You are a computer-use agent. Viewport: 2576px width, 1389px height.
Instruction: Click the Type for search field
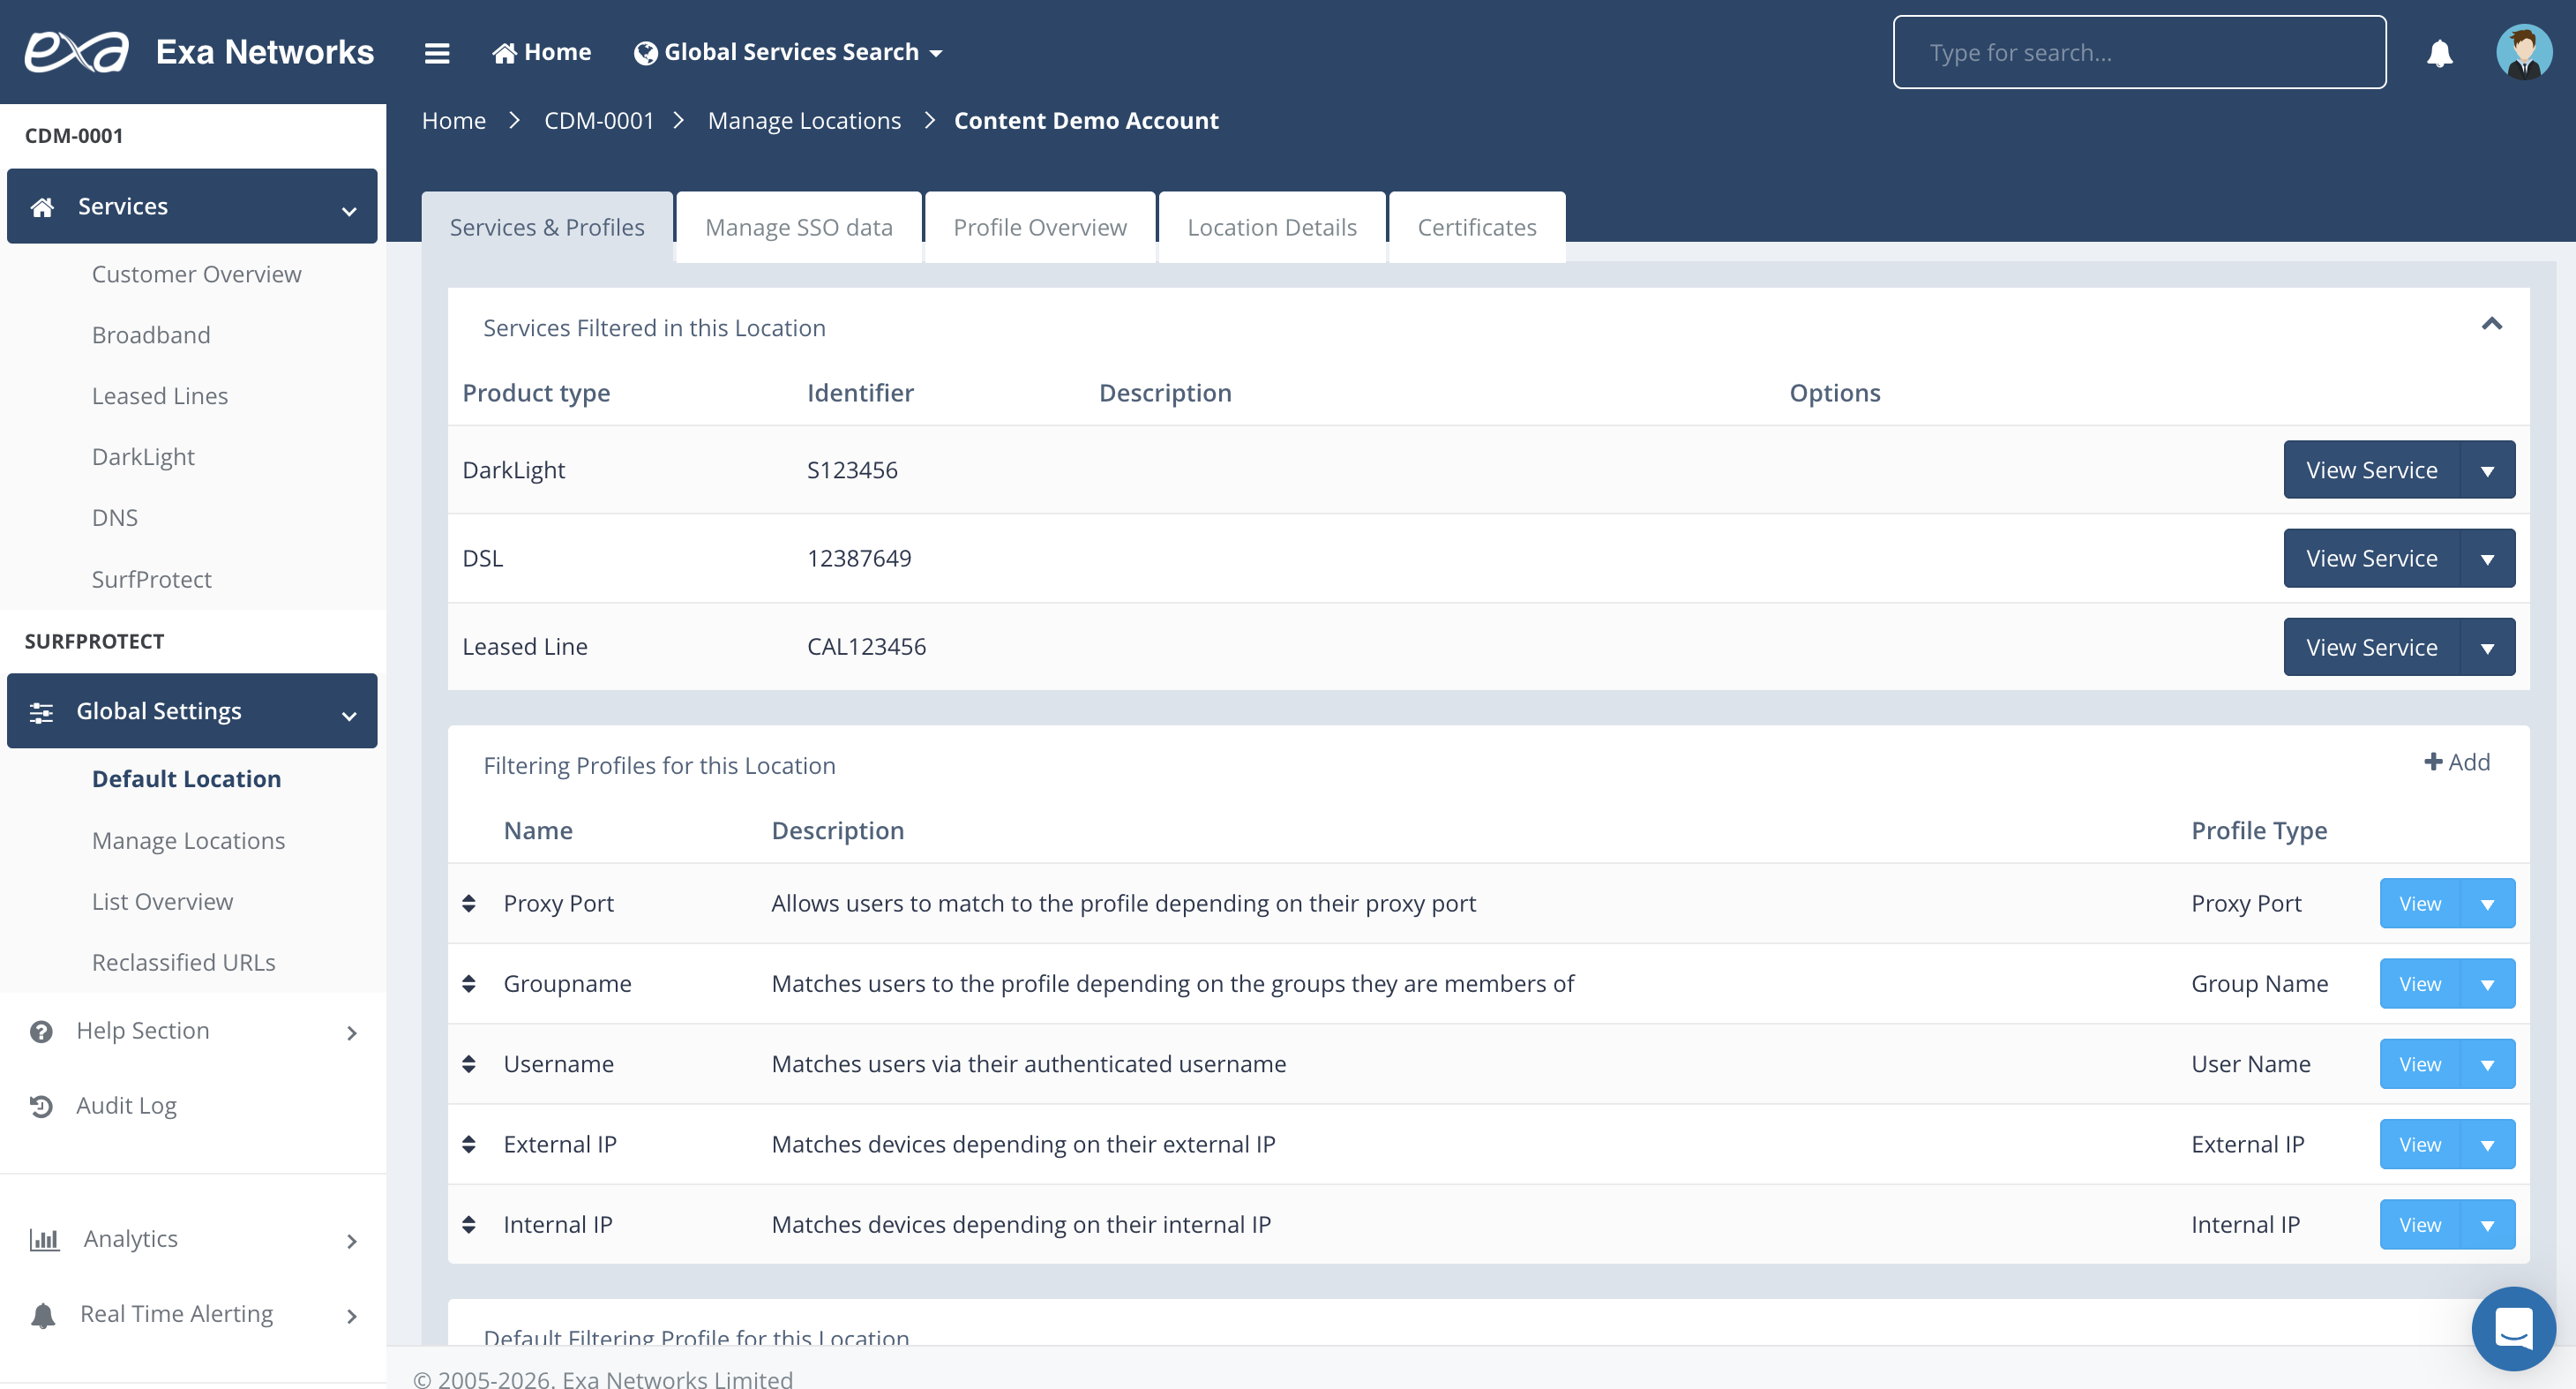pos(2138,52)
